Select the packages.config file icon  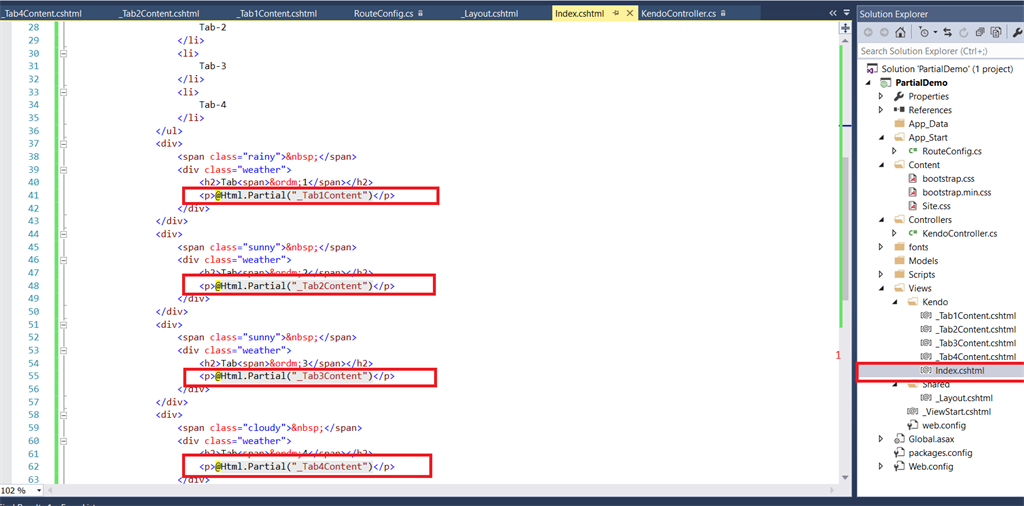[899, 453]
